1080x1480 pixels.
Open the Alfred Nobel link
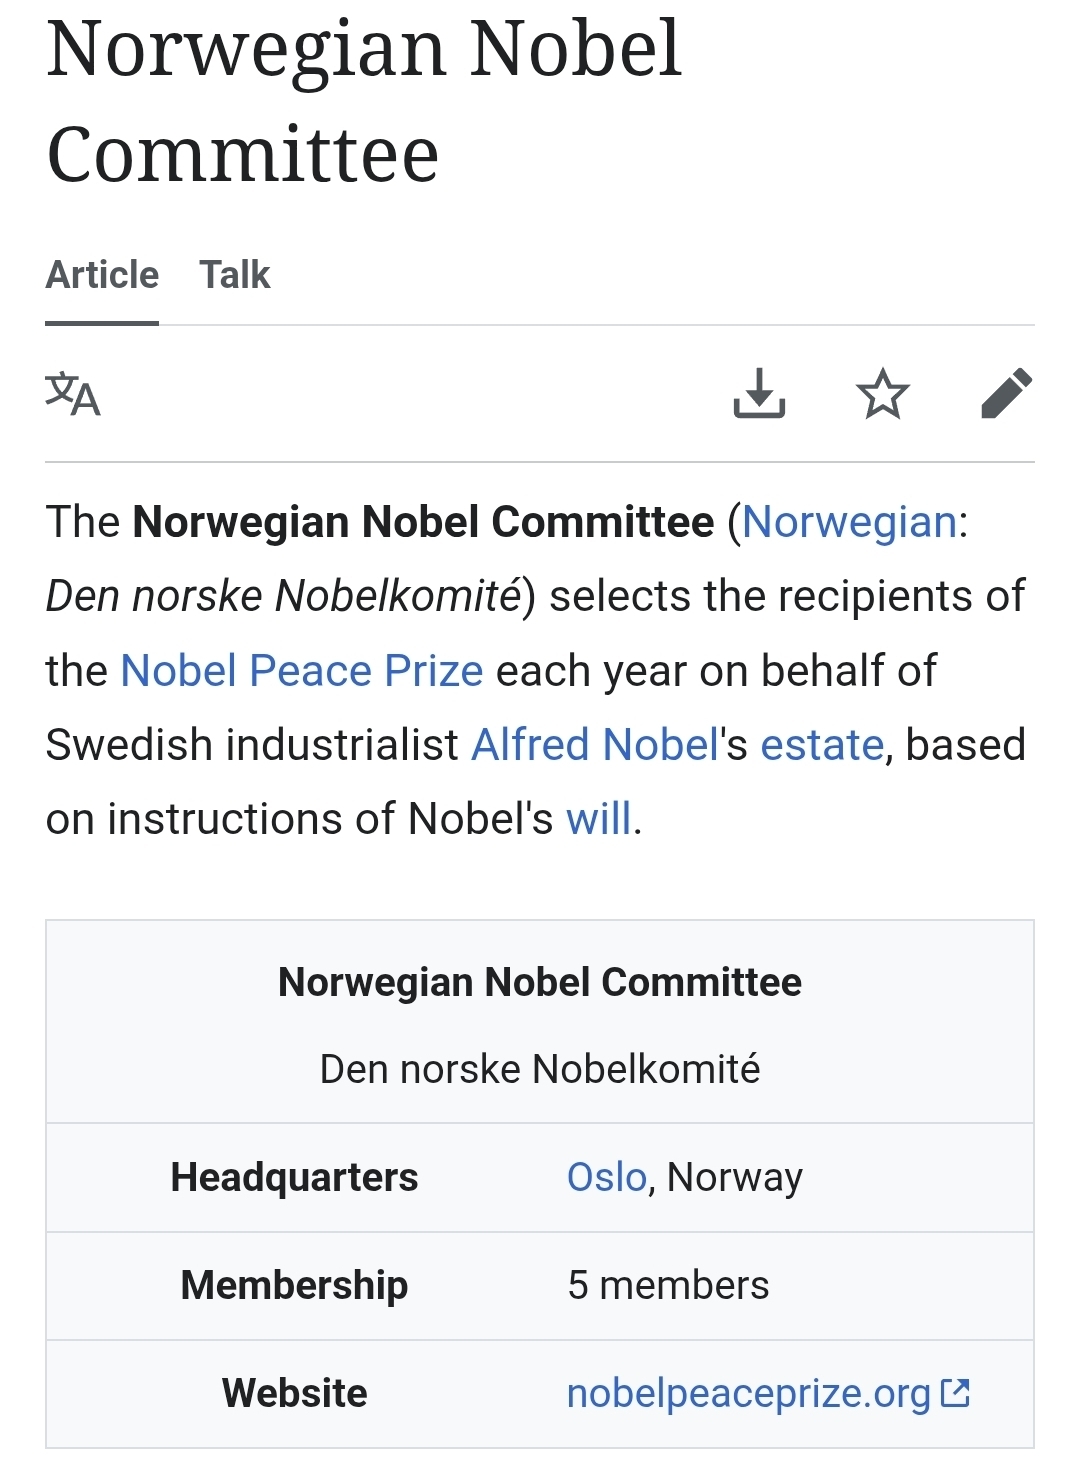pos(594,745)
